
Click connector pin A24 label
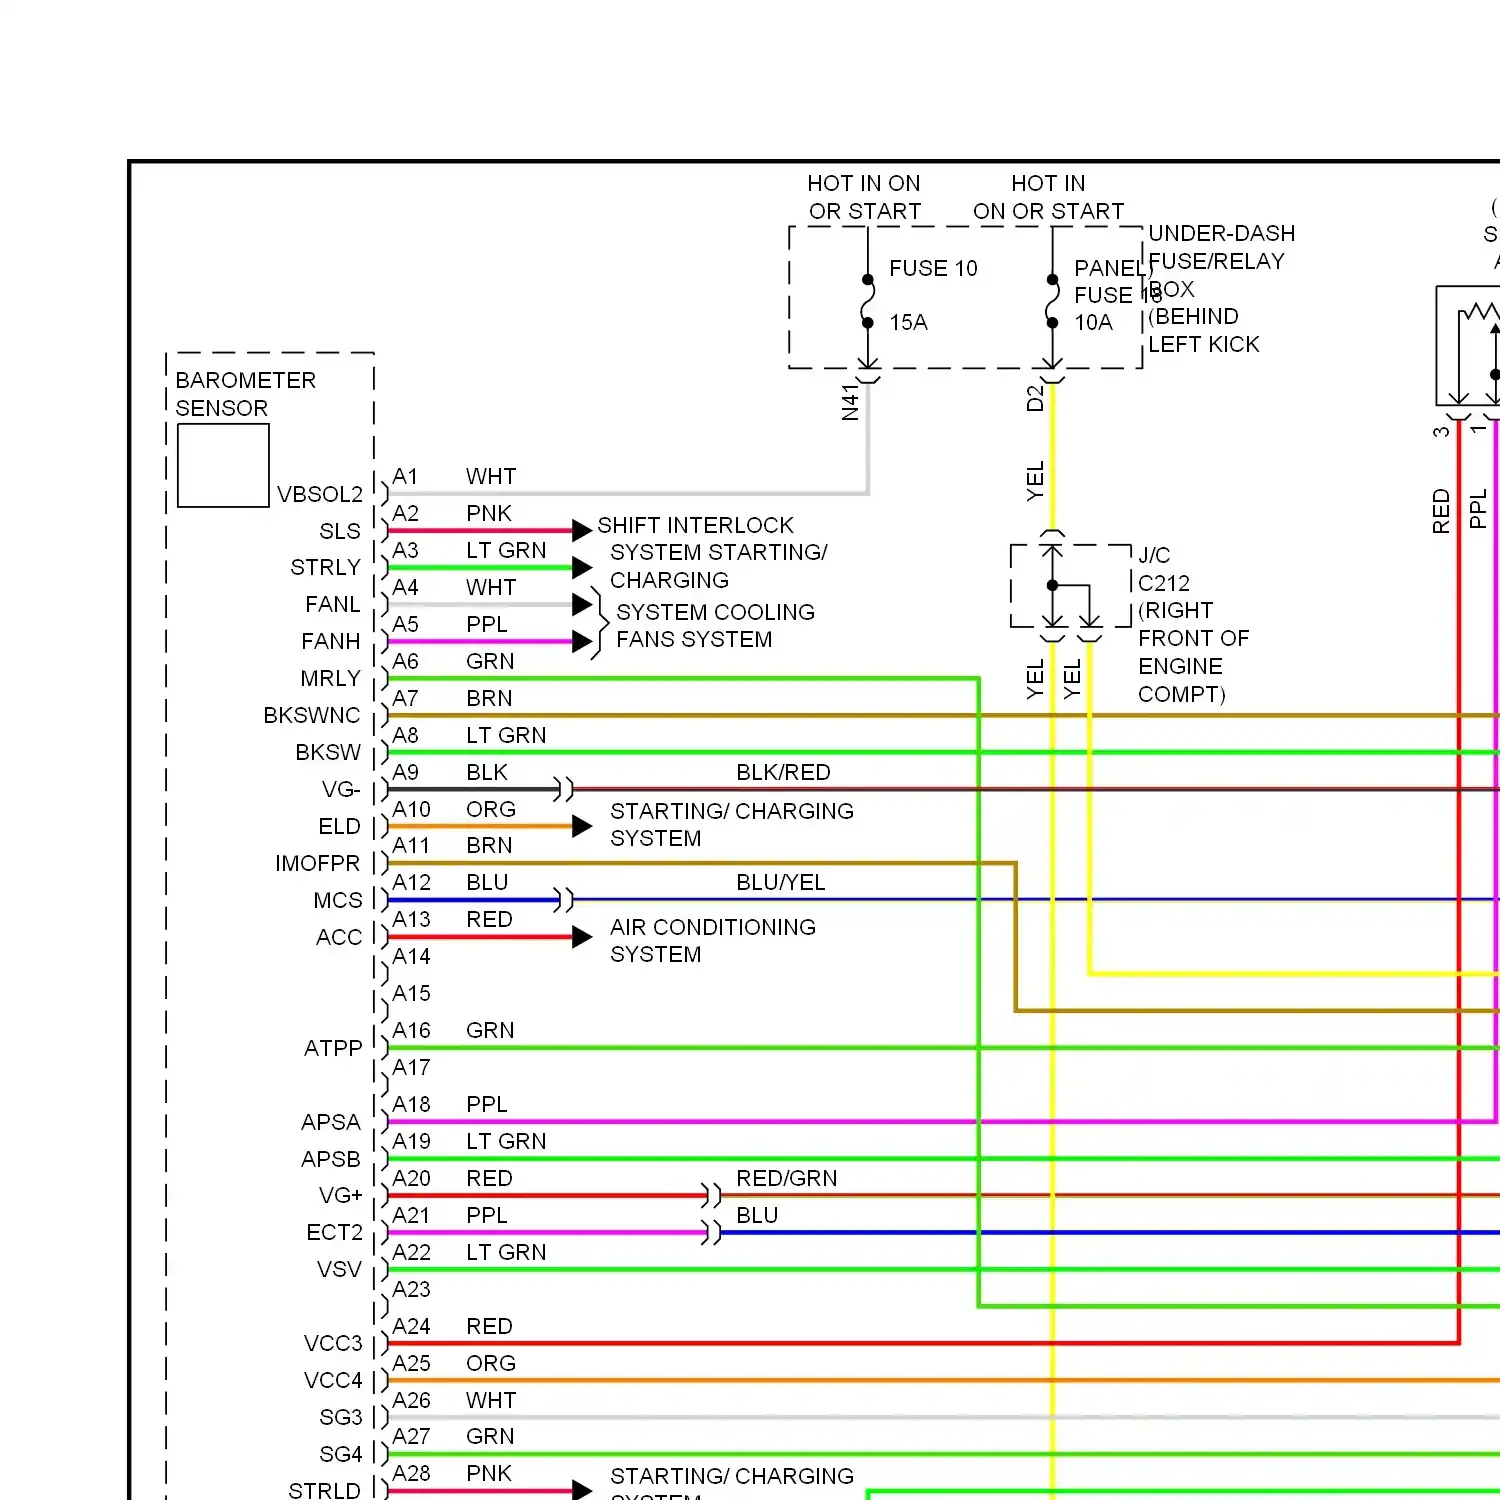tap(412, 1327)
